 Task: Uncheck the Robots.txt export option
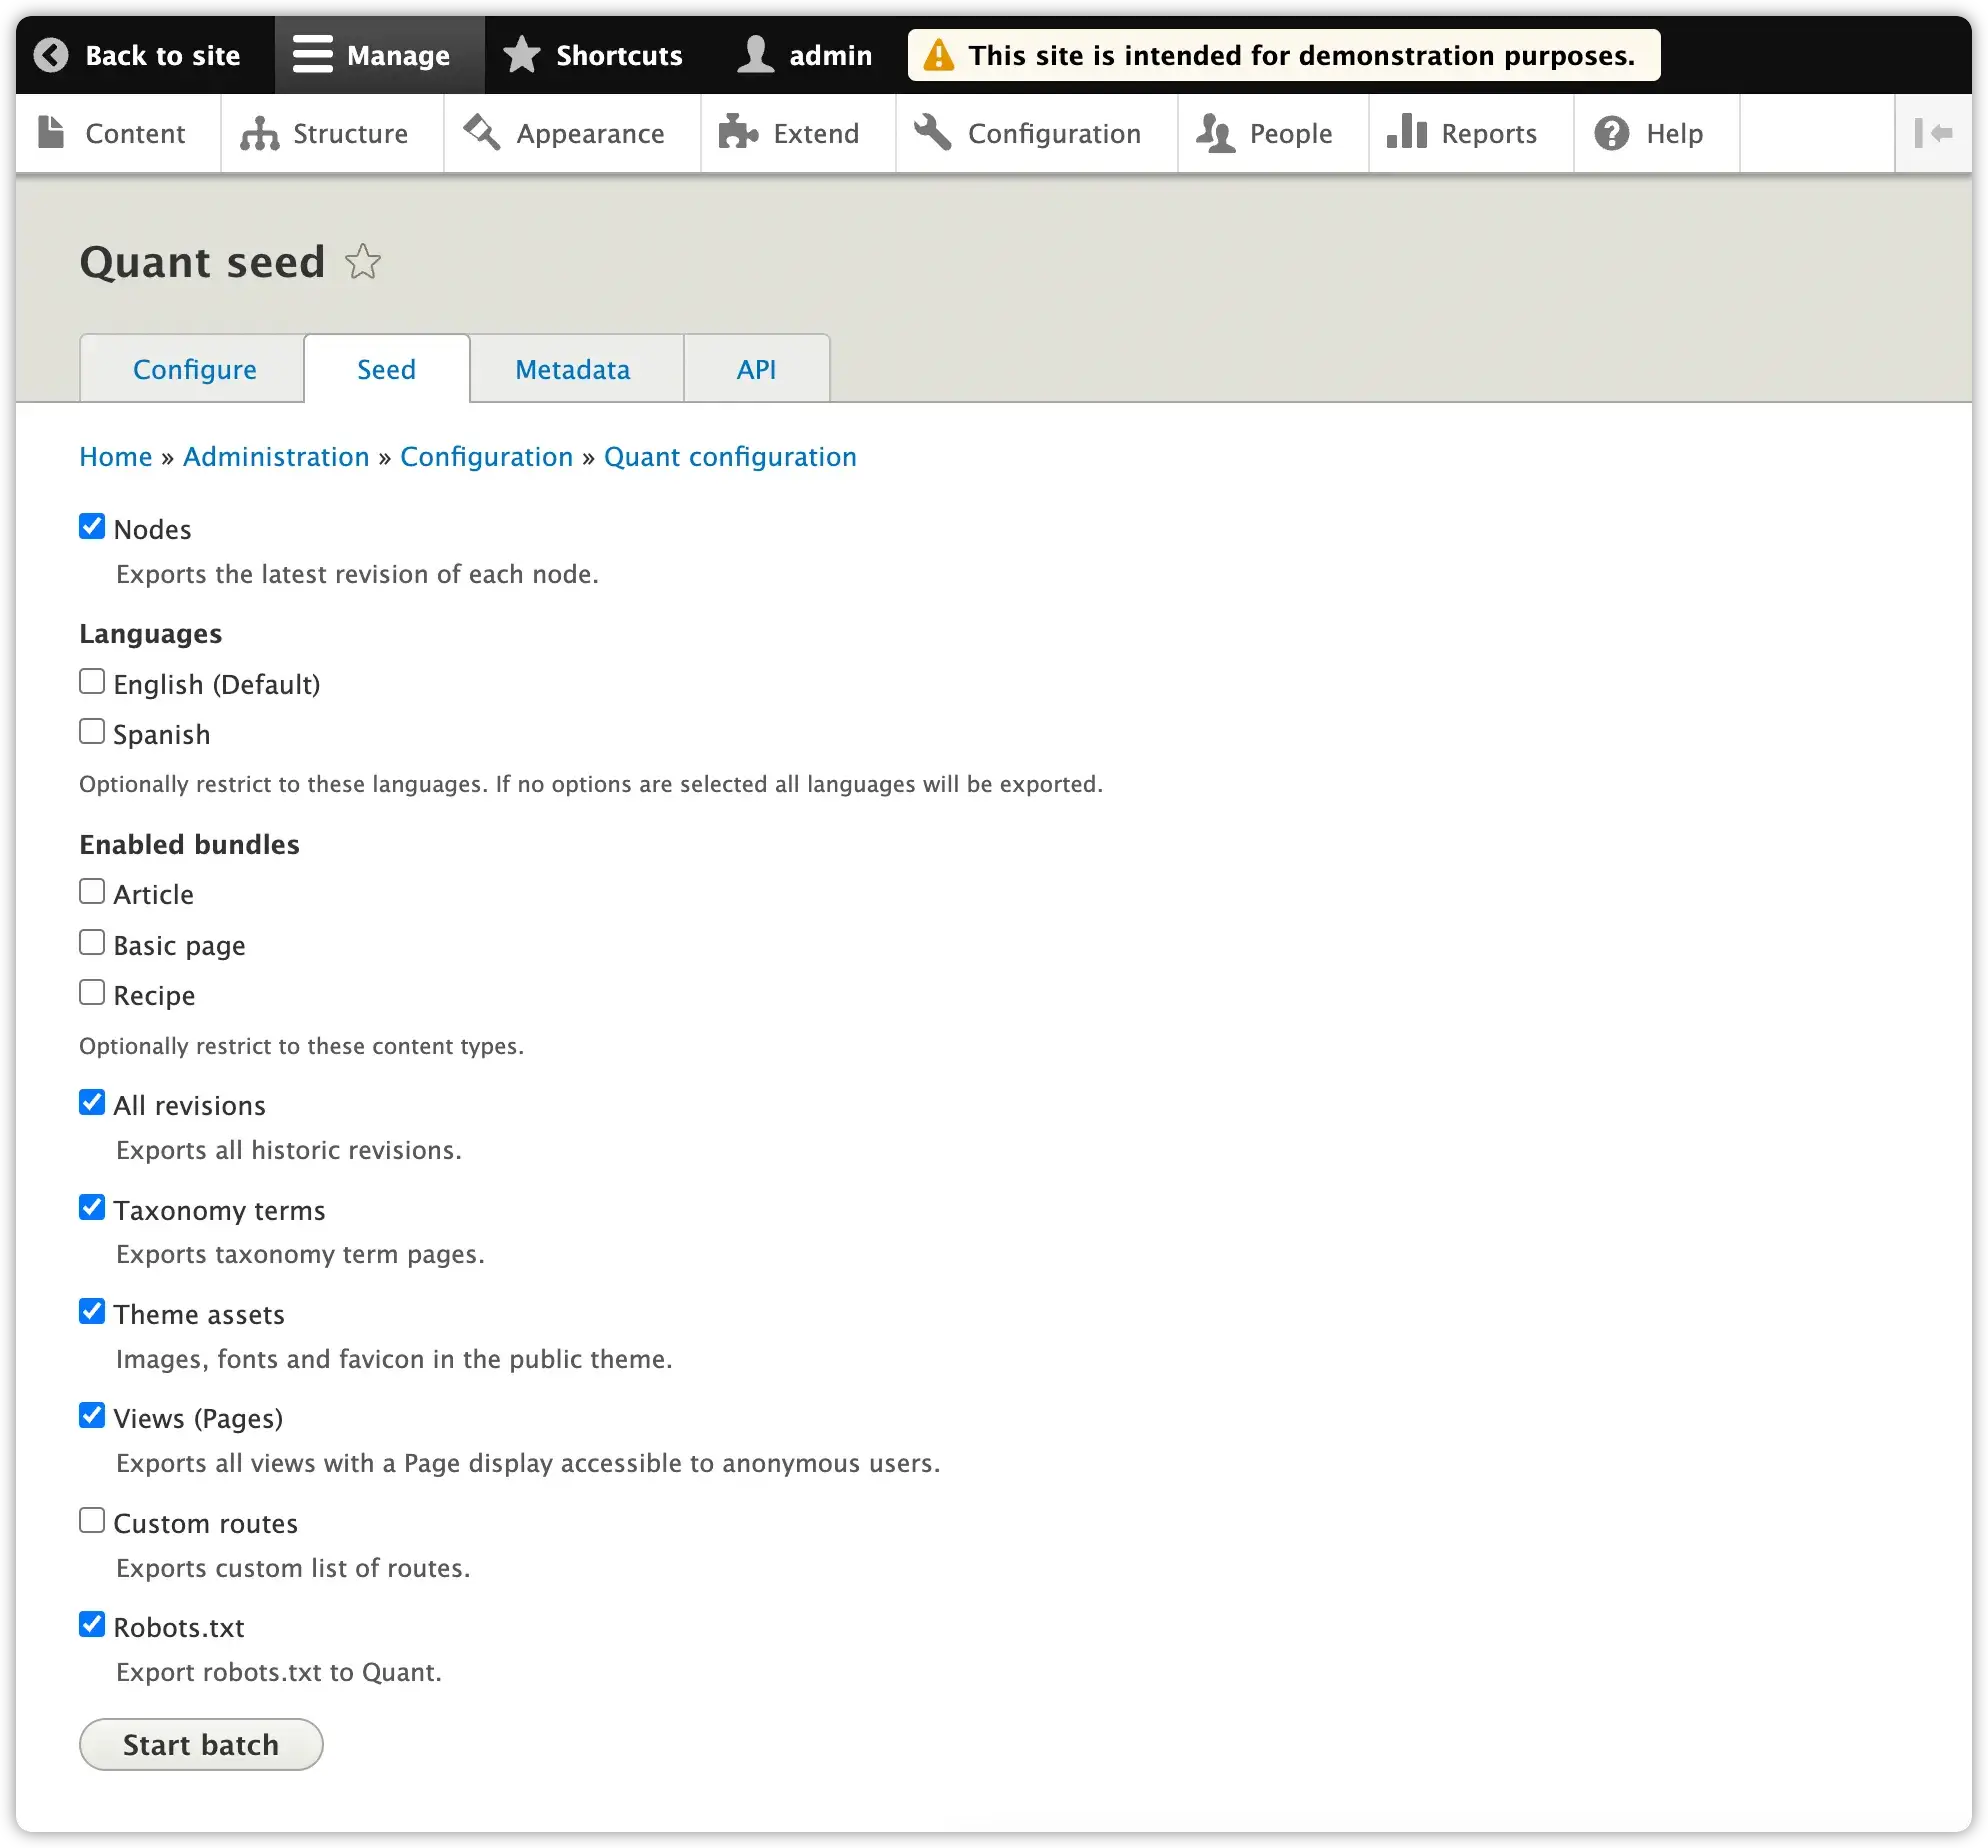(92, 1623)
